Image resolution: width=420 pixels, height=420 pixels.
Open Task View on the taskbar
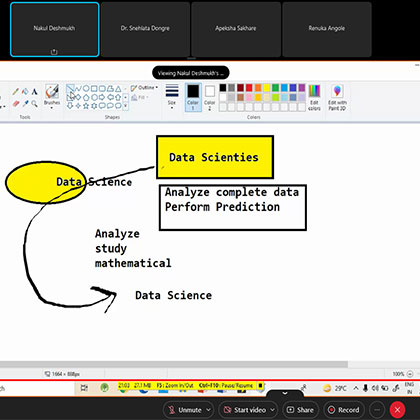point(84,388)
